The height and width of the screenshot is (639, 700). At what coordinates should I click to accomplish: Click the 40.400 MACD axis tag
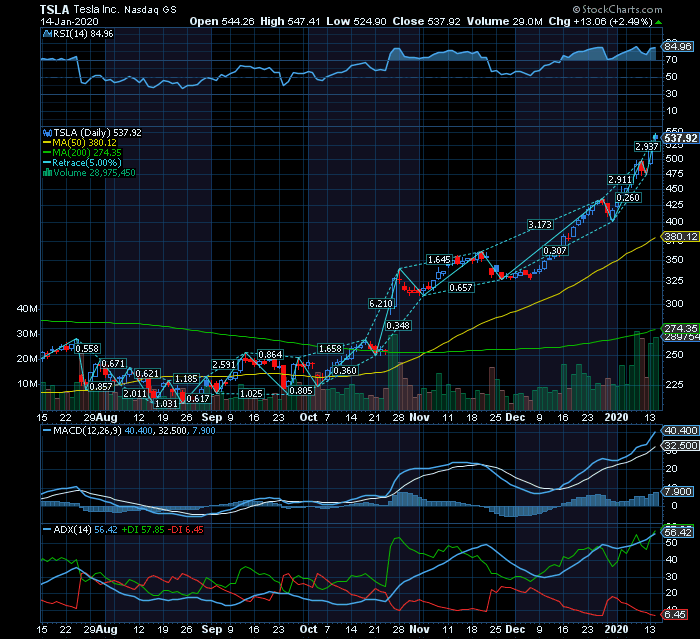[680, 431]
